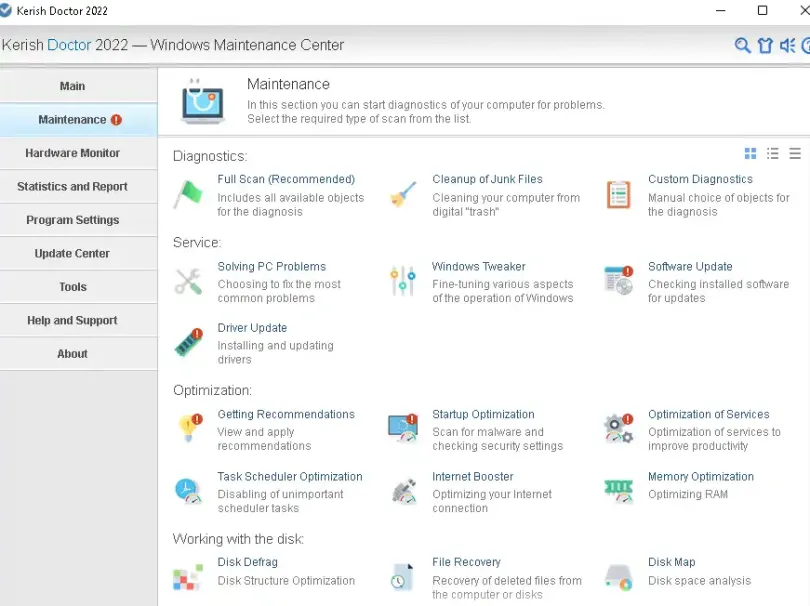
Task: Switch to bulleted list view
Action: click(773, 154)
